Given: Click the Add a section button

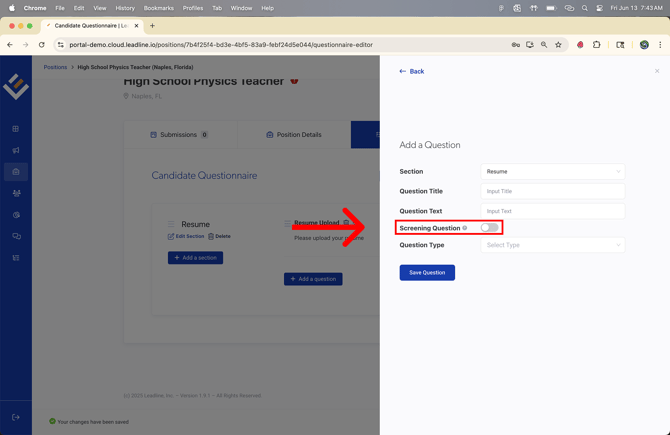Looking at the screenshot, I should pyautogui.click(x=195, y=258).
